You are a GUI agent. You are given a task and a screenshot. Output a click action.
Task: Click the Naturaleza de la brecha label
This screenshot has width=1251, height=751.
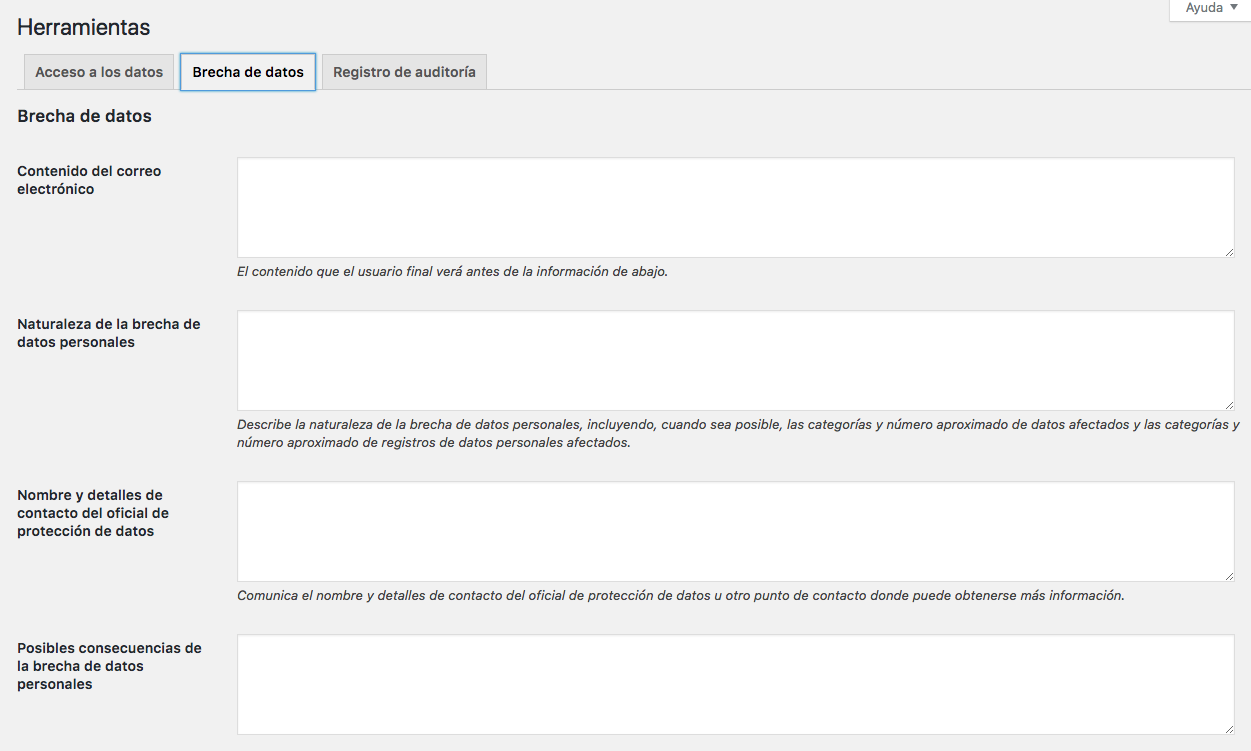pos(109,333)
